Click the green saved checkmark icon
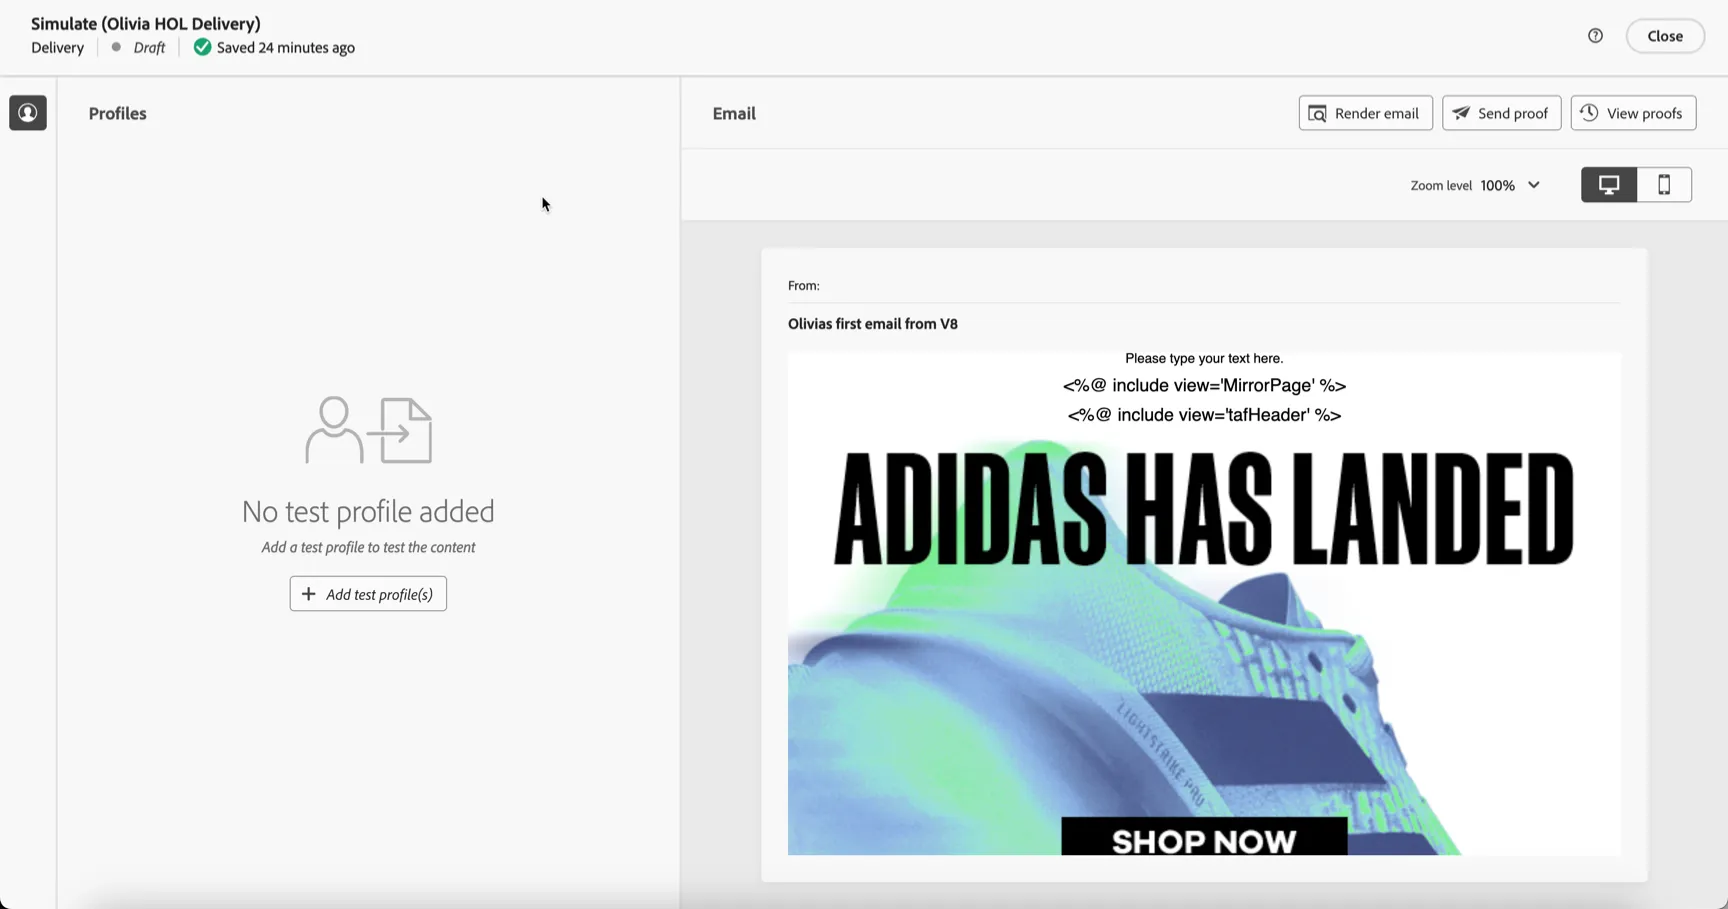Viewport: 1728px width, 909px height. click(x=202, y=47)
